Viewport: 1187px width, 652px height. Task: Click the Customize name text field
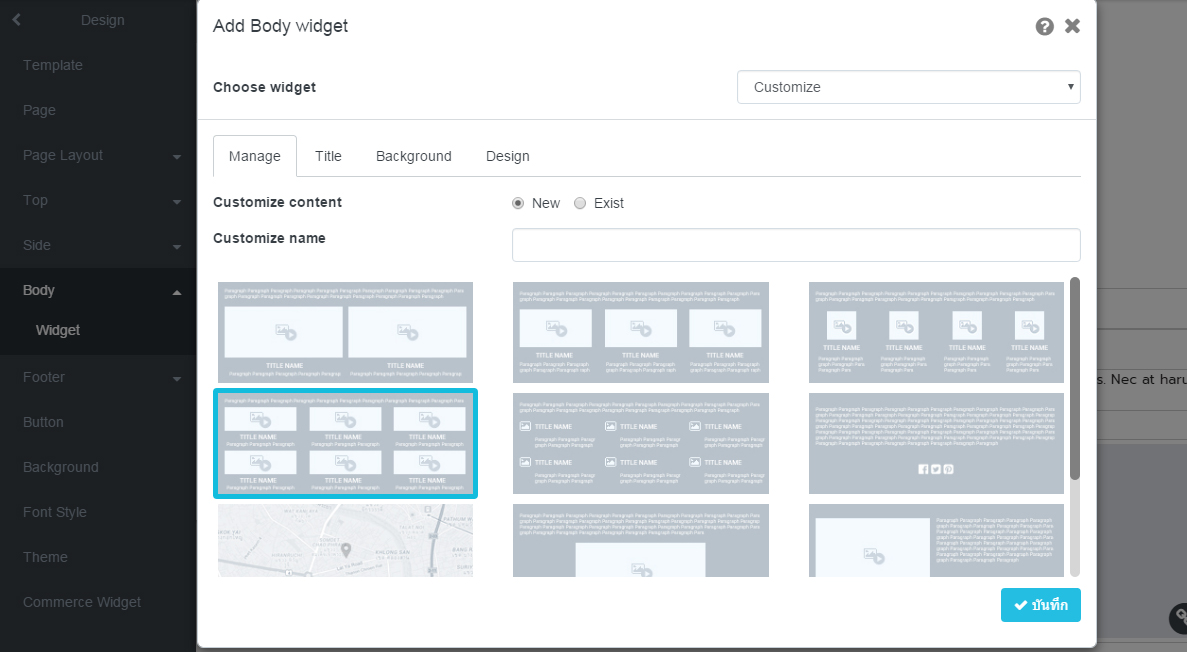coord(796,245)
